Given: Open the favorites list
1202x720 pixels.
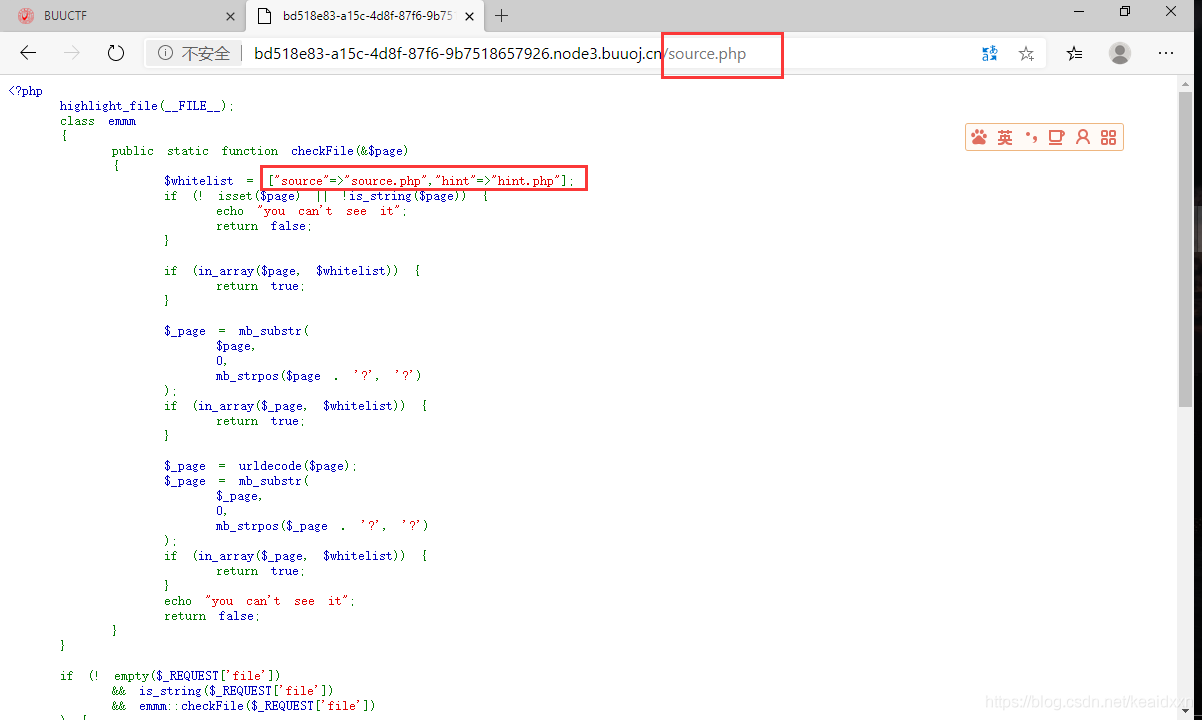Looking at the screenshot, I should (x=1074, y=54).
